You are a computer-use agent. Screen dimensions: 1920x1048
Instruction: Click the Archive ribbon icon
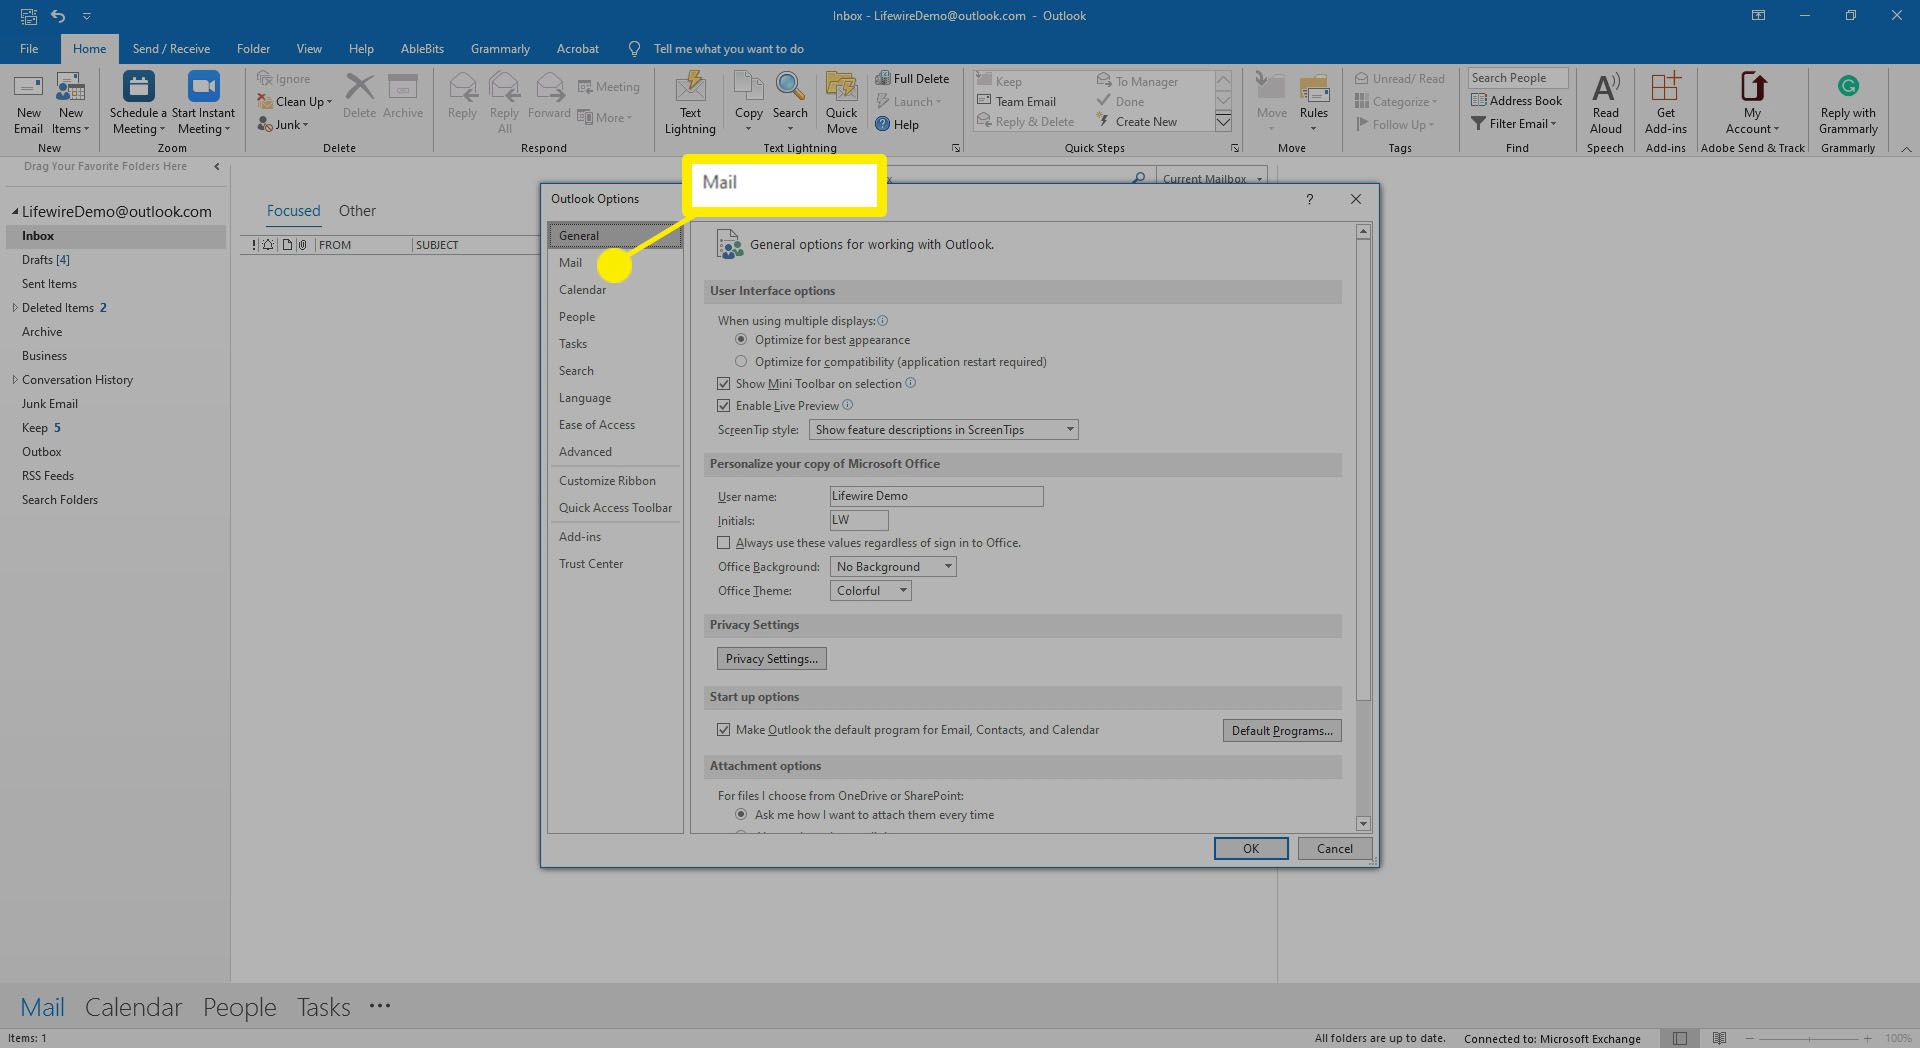tap(402, 88)
